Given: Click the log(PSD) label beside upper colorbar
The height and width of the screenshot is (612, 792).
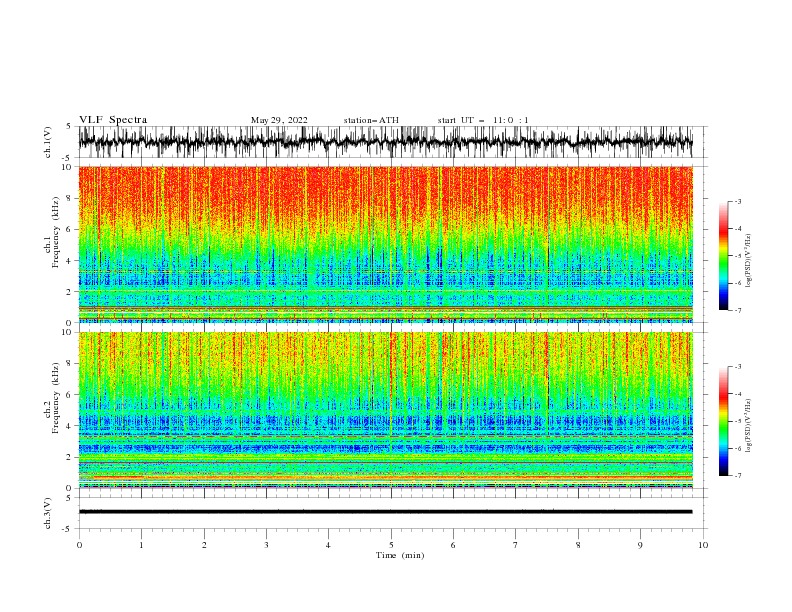Looking at the screenshot, I should 748,261.
